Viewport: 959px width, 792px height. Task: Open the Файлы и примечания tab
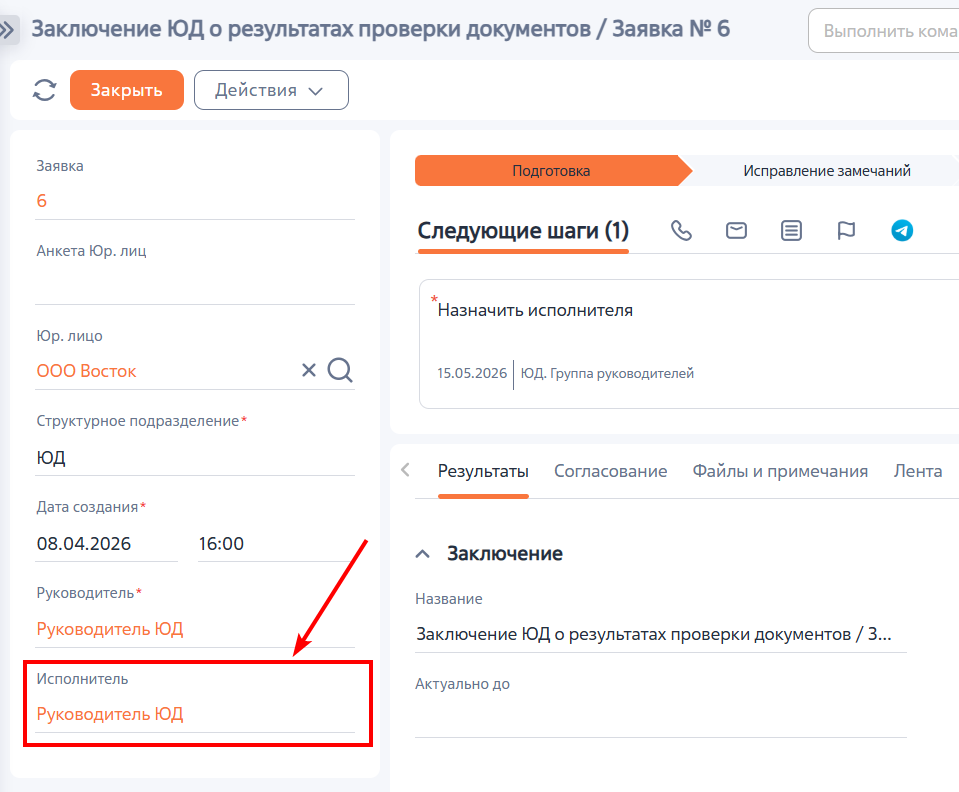(x=780, y=472)
